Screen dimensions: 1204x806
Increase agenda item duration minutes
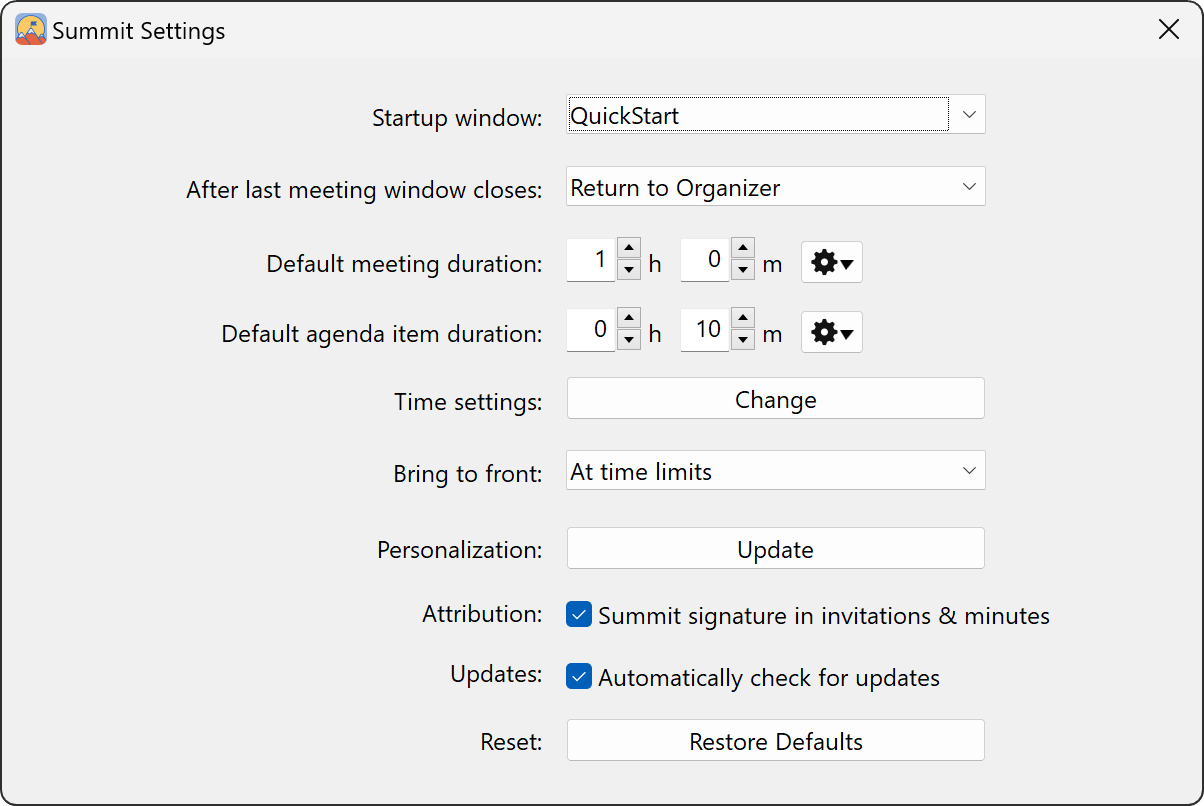tap(742, 319)
